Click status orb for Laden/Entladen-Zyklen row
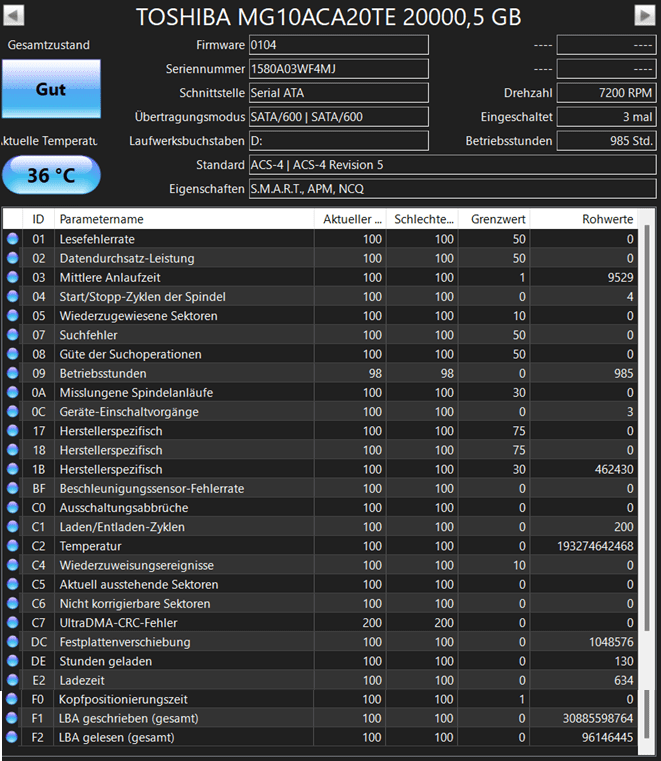 pyautogui.click(x=13, y=526)
